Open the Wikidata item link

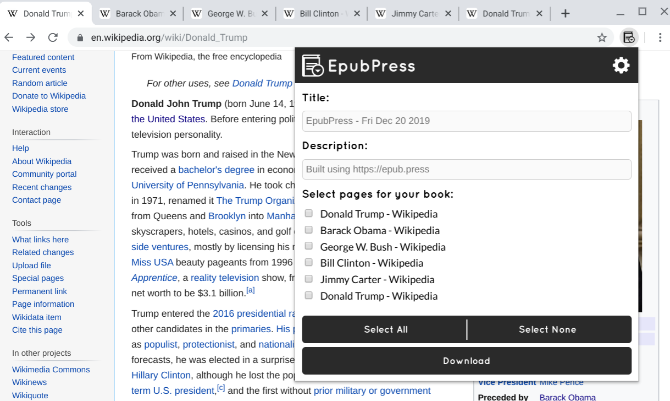click(x=36, y=317)
